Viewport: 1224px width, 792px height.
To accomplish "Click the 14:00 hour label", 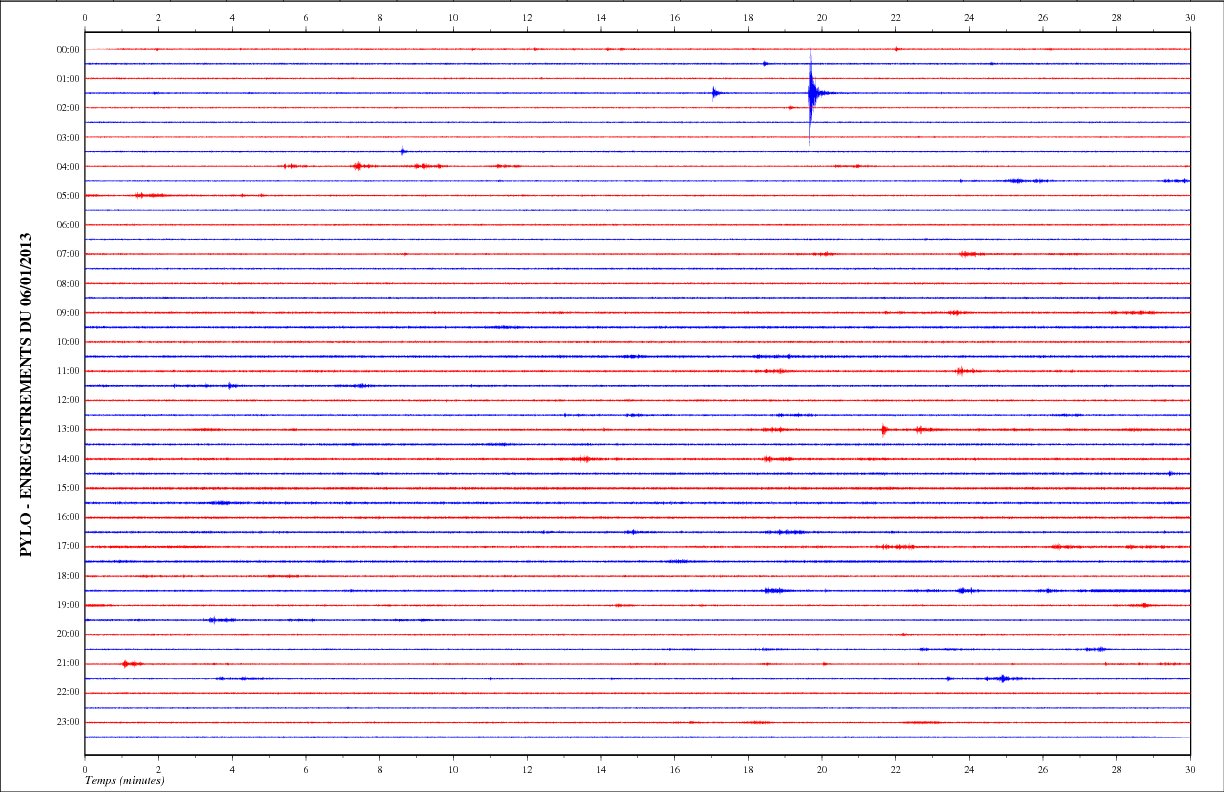I will pos(69,459).
